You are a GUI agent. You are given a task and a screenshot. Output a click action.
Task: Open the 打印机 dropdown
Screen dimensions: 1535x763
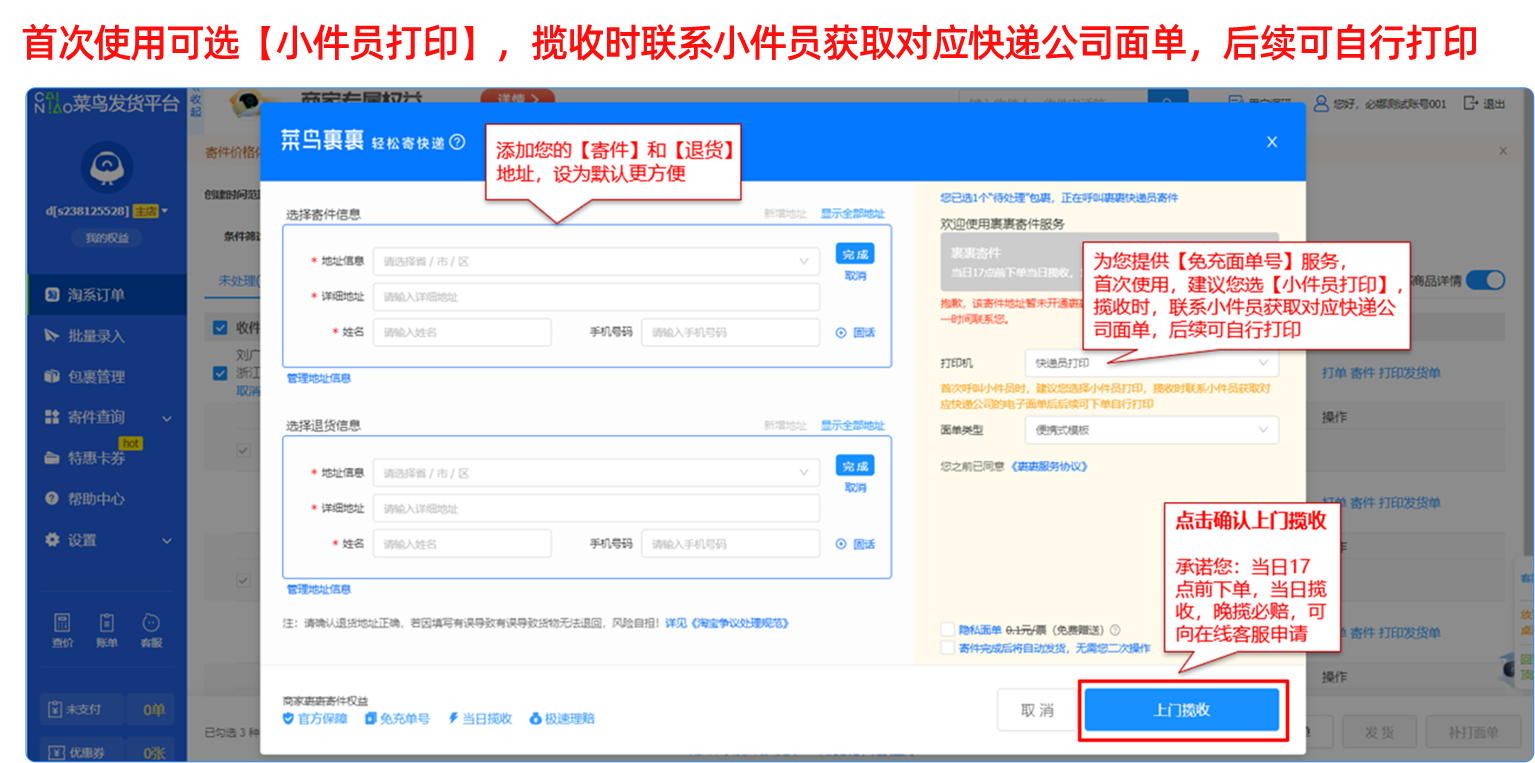click(1151, 362)
